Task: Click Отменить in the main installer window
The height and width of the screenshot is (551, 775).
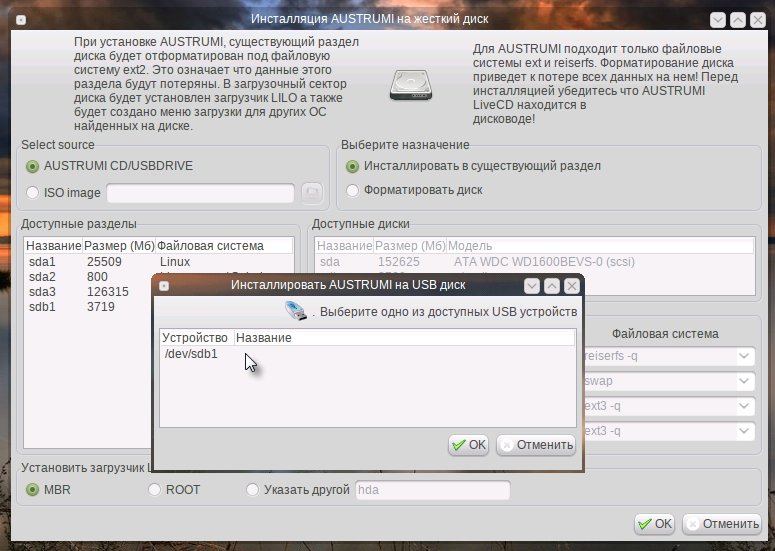Action: pos(722,524)
